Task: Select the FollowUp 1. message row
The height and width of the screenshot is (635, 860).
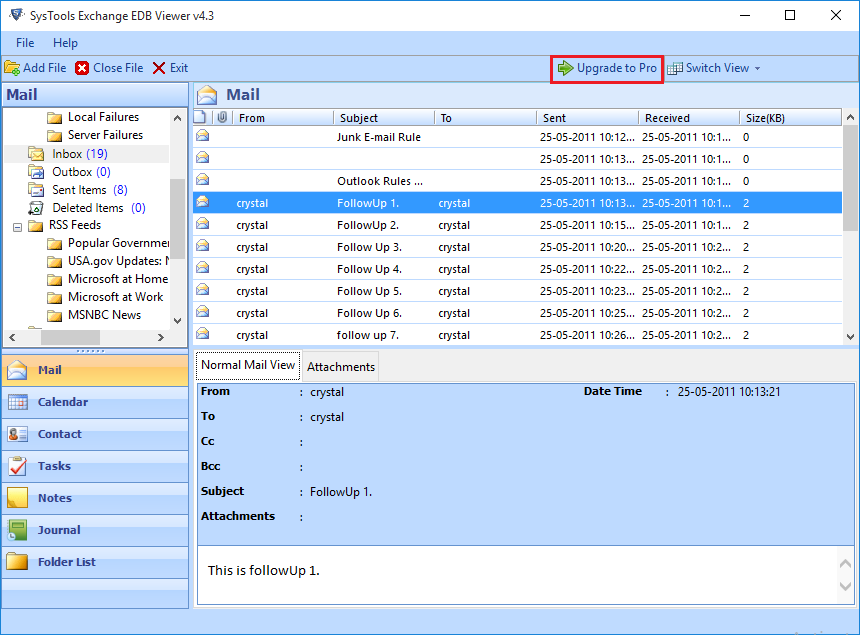Action: pyautogui.click(x=518, y=203)
